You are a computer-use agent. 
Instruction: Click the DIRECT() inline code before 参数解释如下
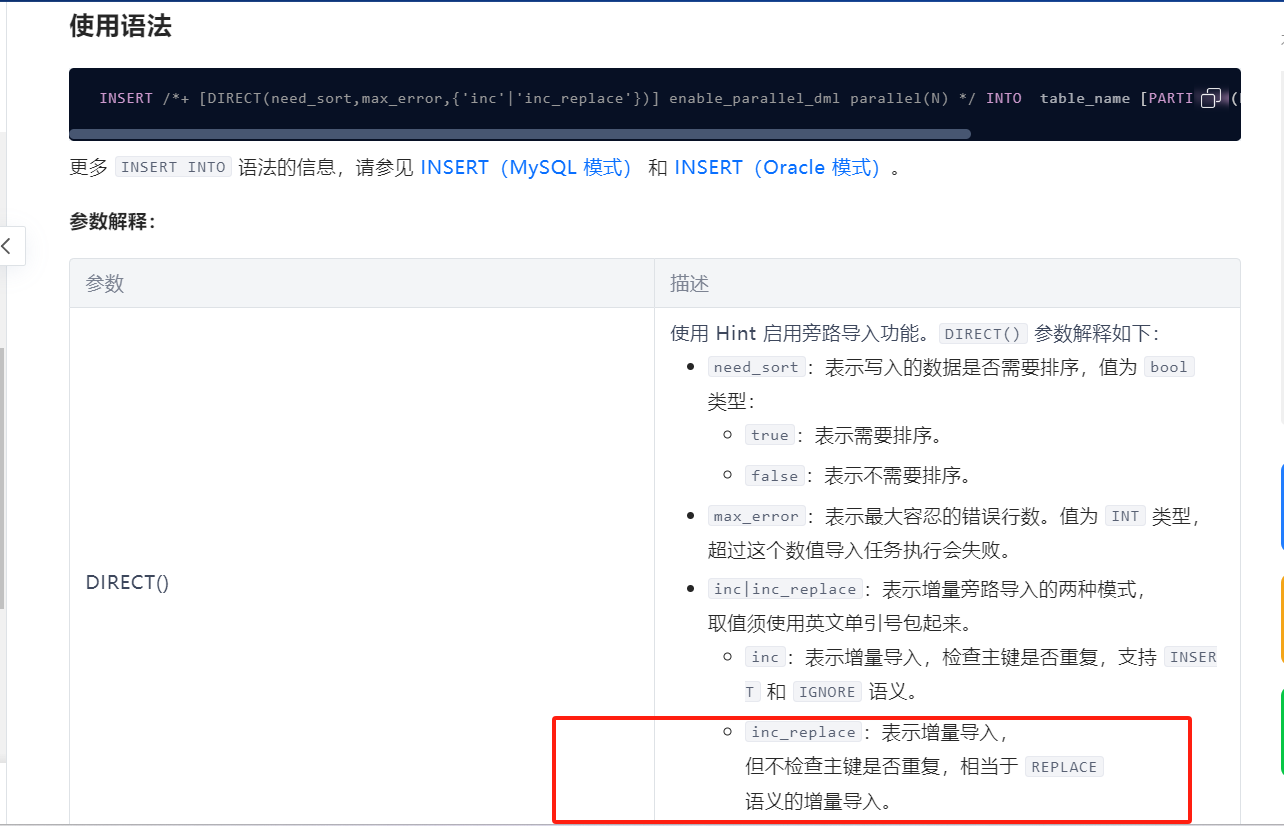coord(984,334)
